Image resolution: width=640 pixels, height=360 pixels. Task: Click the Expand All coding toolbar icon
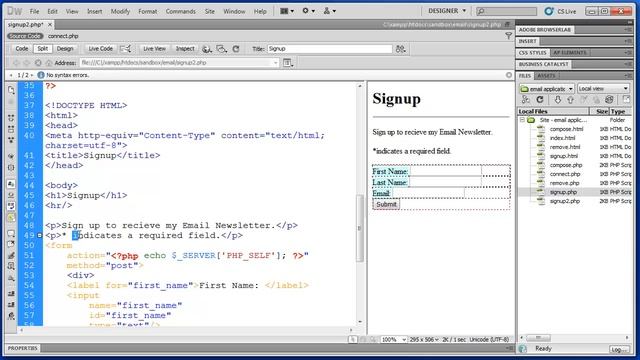(11, 140)
